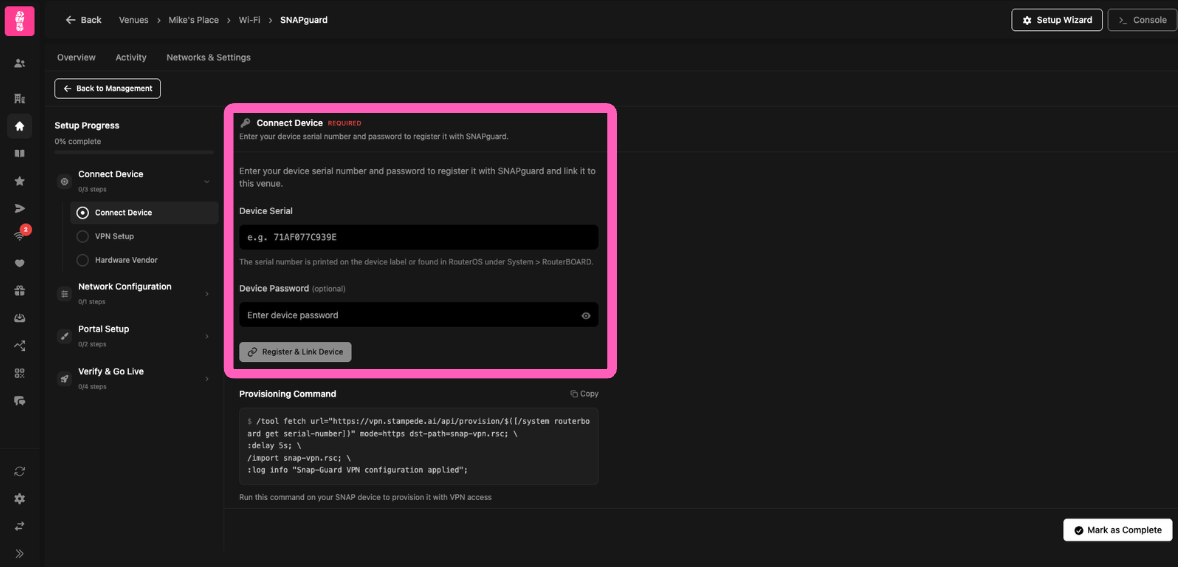Toggle device password visibility eye icon
The height and width of the screenshot is (567, 1178).
coord(586,316)
